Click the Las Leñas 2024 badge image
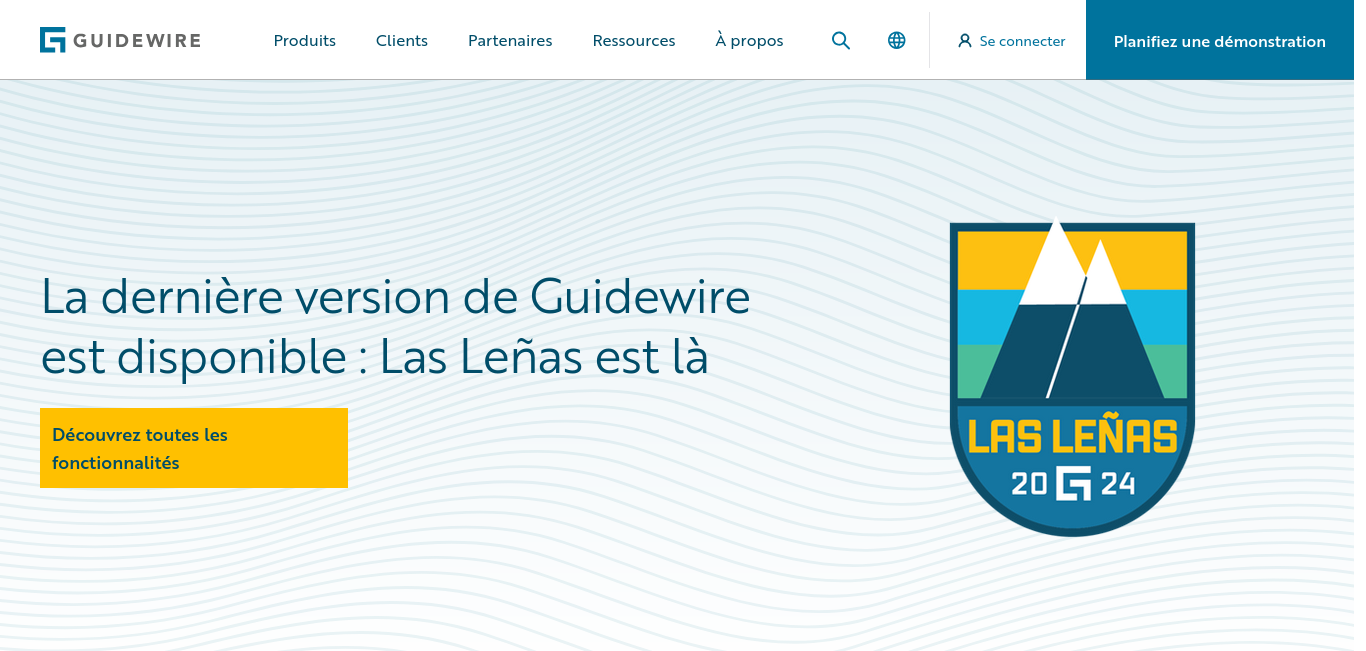 point(1072,376)
